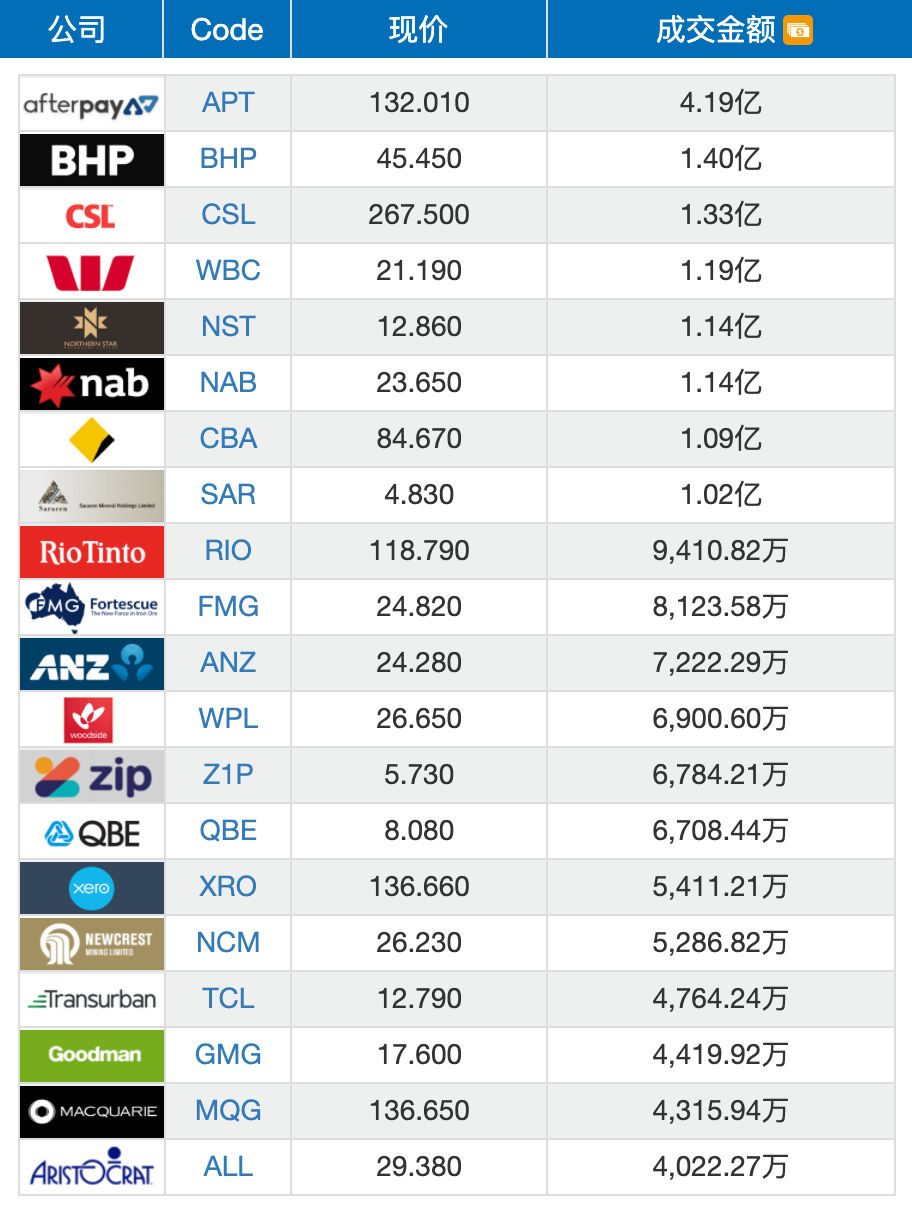Select the 公司 column header

point(77,29)
